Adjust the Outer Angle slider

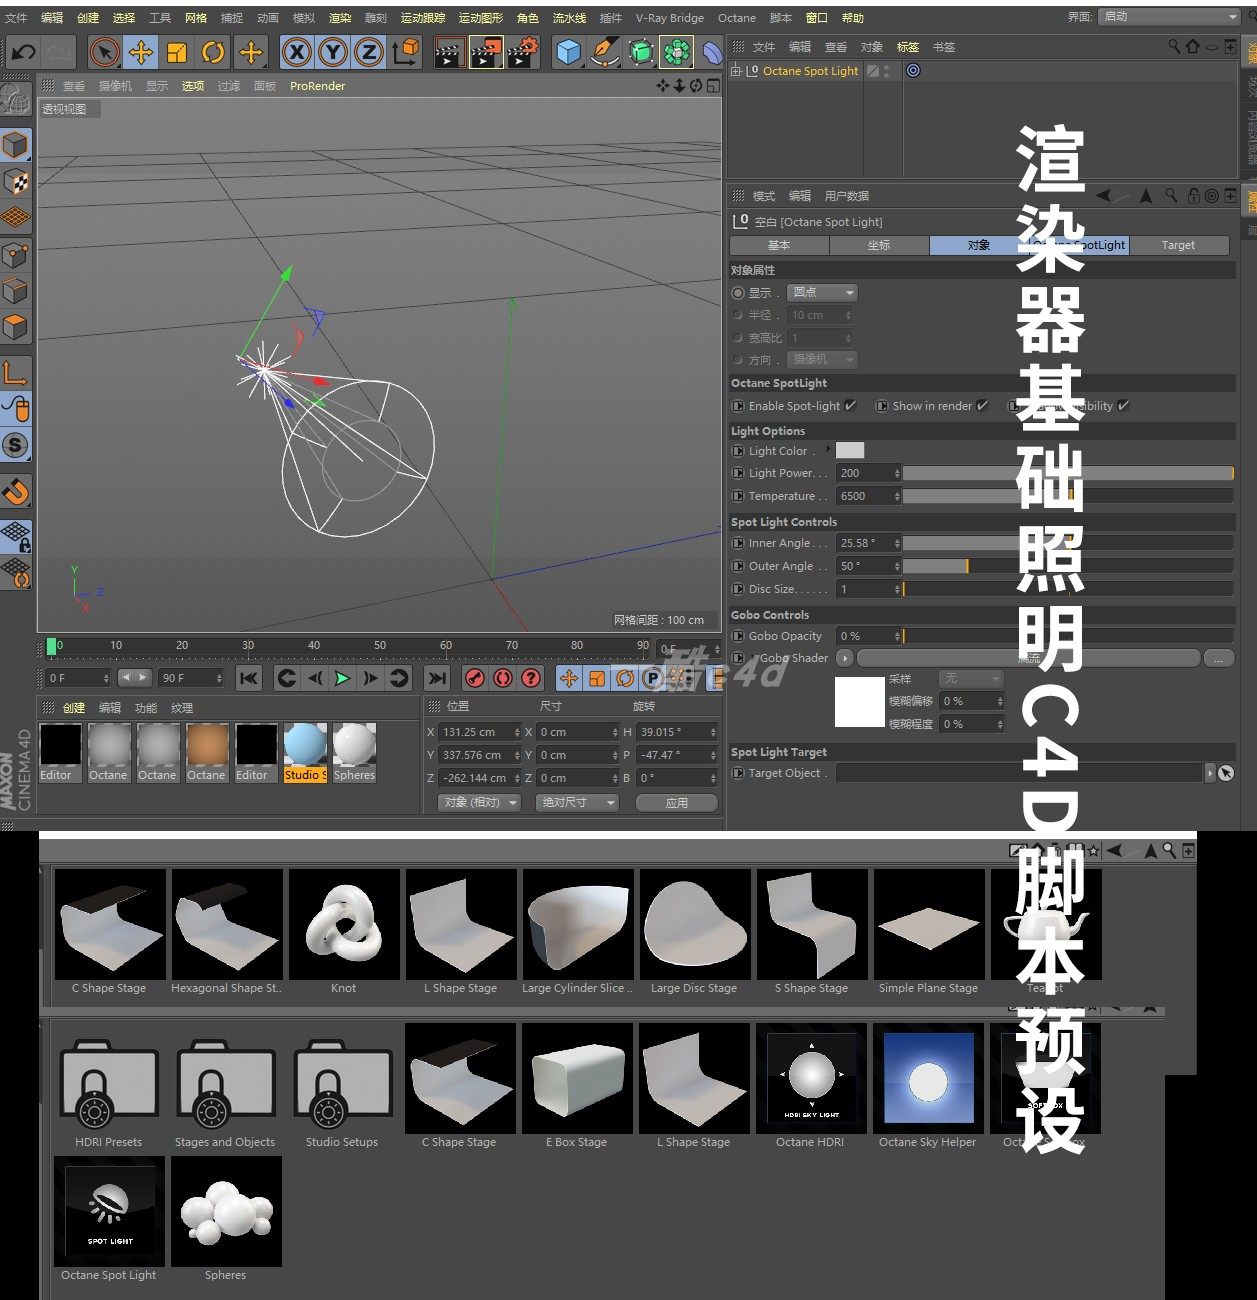[x=1068, y=566]
